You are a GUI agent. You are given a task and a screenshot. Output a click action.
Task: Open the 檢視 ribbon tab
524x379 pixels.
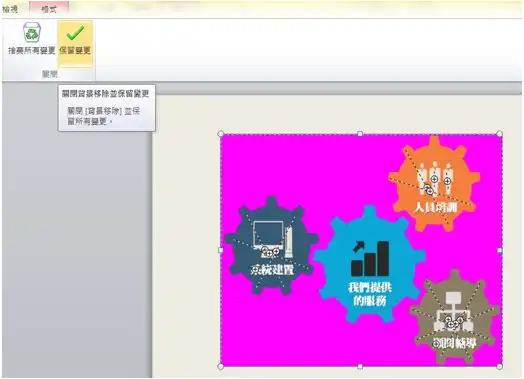click(10, 9)
